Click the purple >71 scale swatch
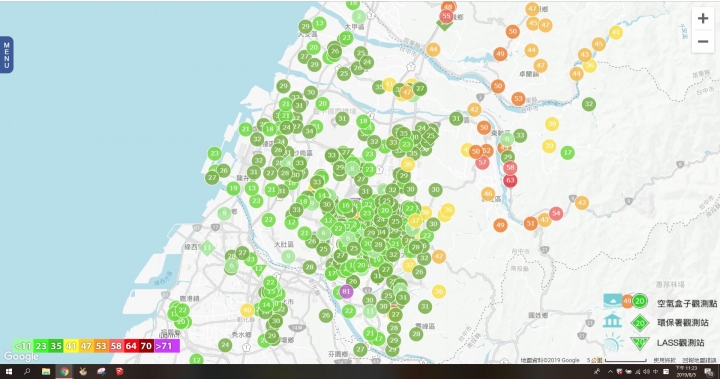 point(166,346)
